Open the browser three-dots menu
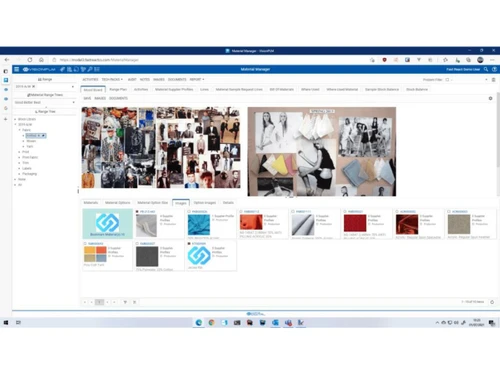This screenshot has height=375, width=500. click(492, 60)
